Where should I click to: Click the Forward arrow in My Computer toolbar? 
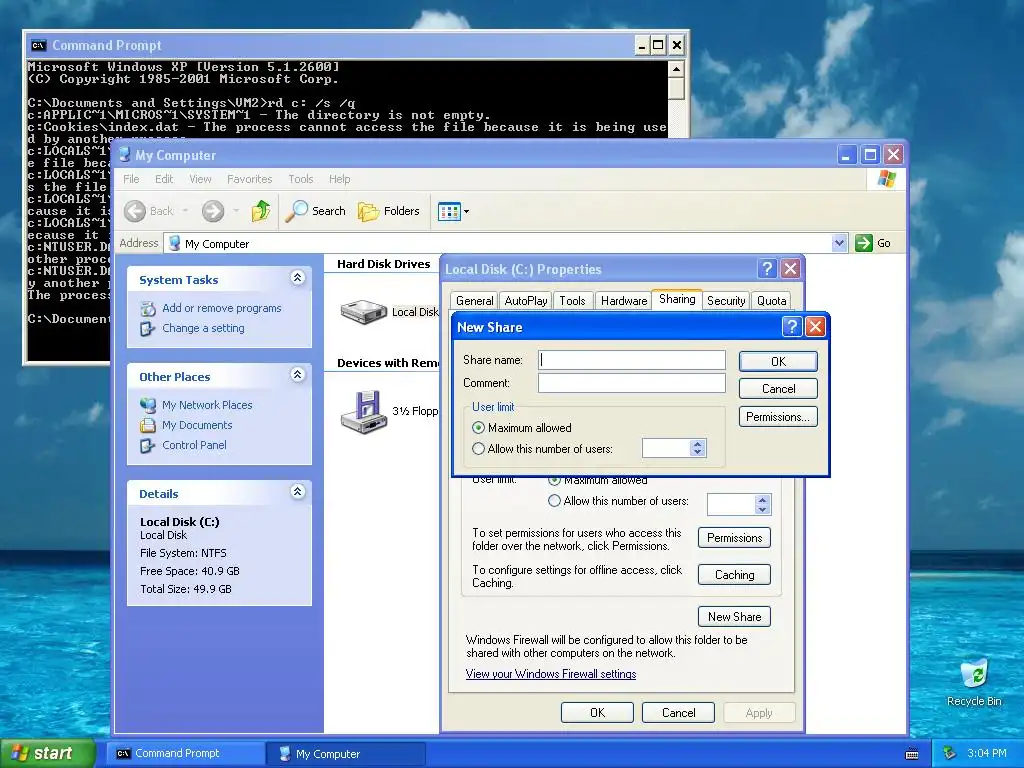pyautogui.click(x=213, y=211)
